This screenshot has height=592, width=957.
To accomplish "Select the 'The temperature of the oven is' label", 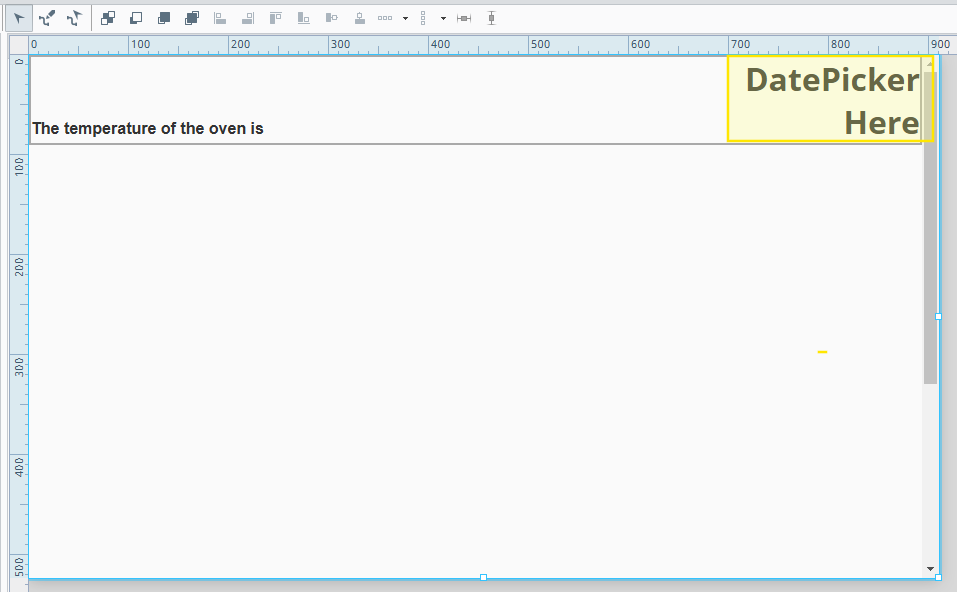I will pos(148,129).
